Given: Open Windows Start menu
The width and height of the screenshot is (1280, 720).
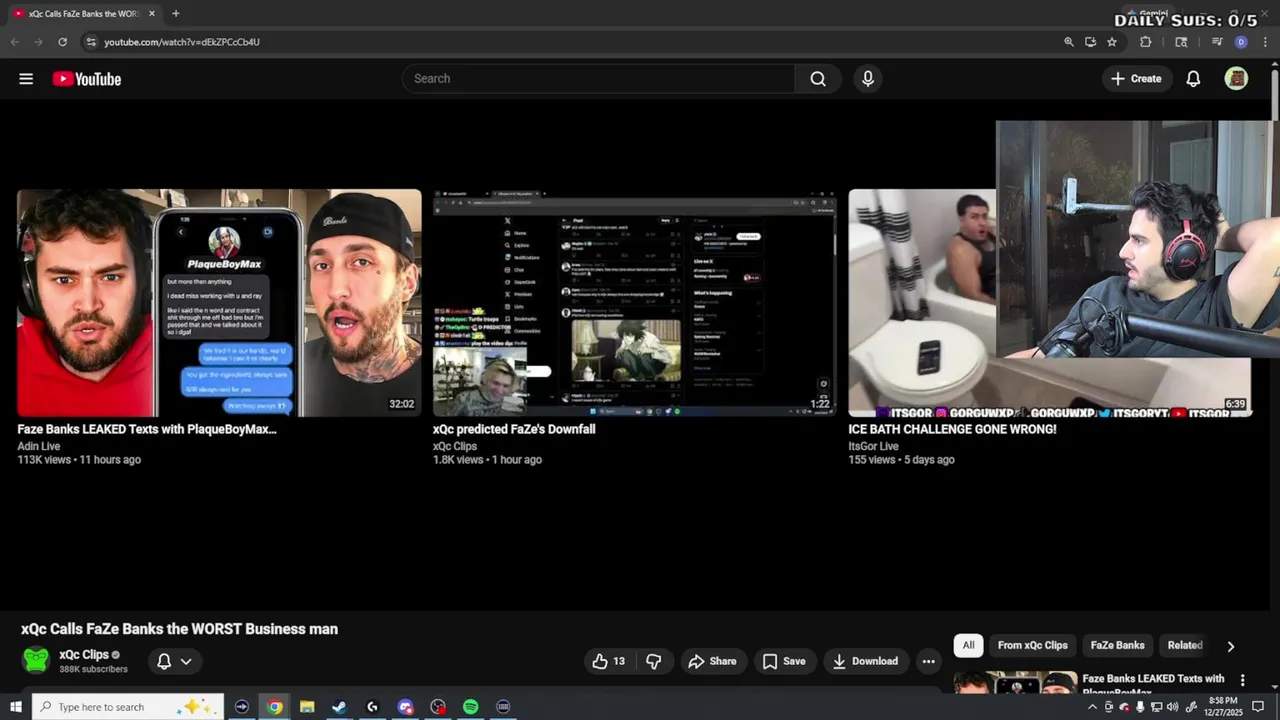Looking at the screenshot, I should 16,707.
